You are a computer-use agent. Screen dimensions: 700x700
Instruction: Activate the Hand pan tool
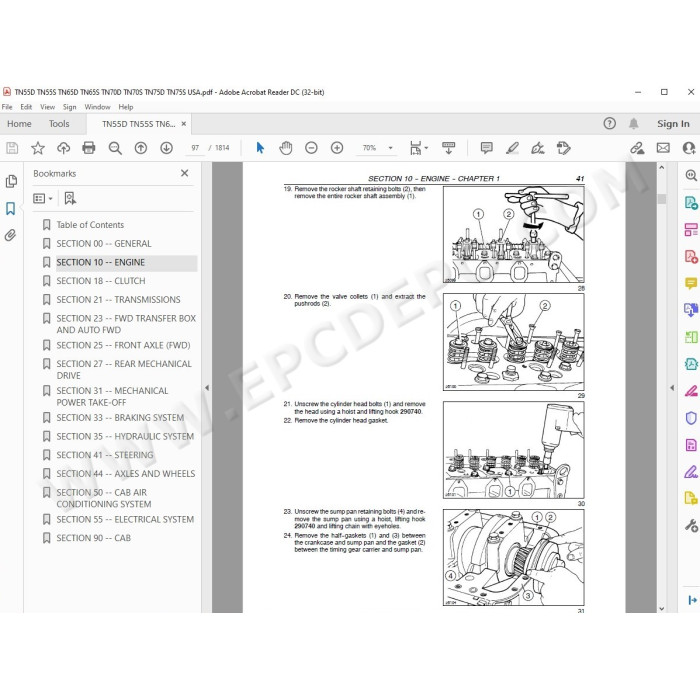(286, 148)
